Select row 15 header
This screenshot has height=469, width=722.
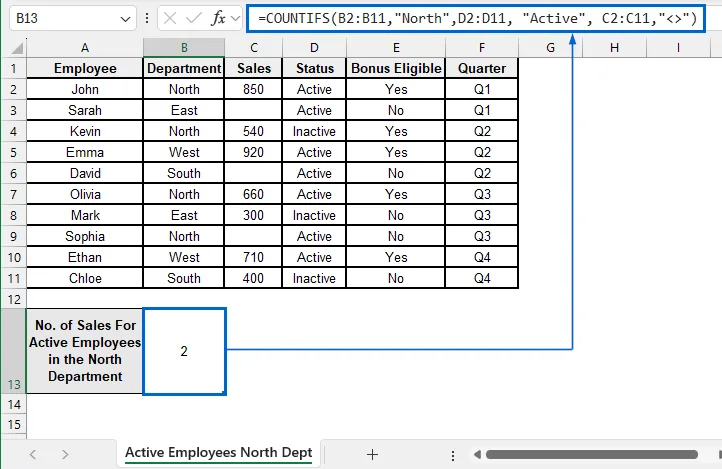pos(13,424)
